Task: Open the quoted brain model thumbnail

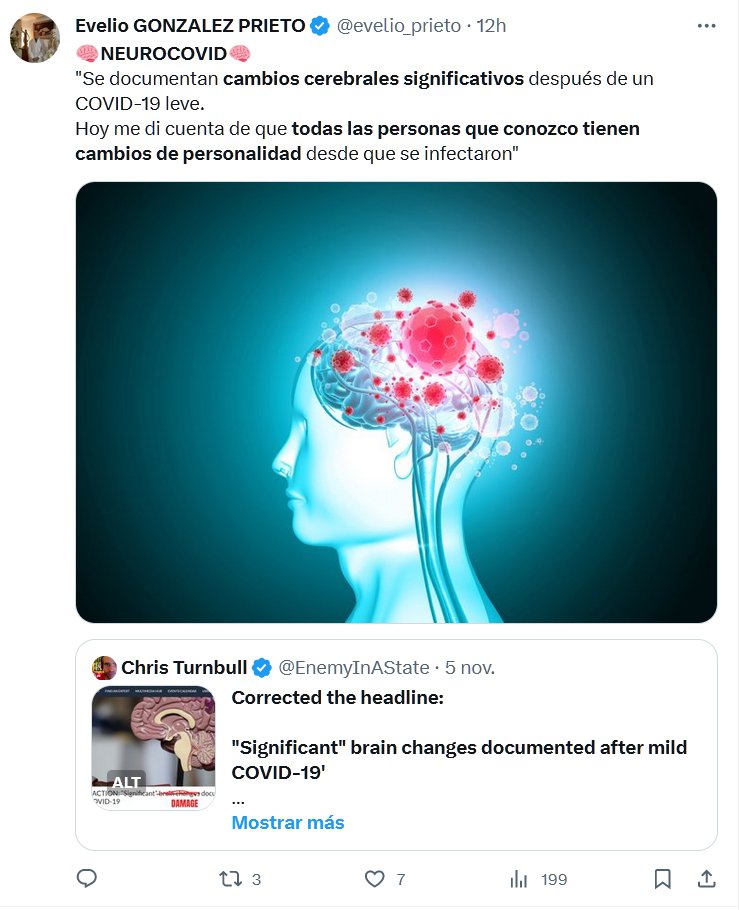Action: click(x=154, y=748)
